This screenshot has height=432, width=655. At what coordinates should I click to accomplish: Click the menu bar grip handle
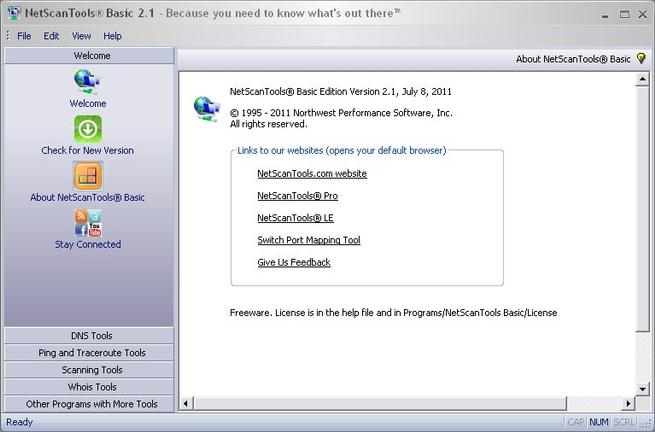[x=8, y=36]
